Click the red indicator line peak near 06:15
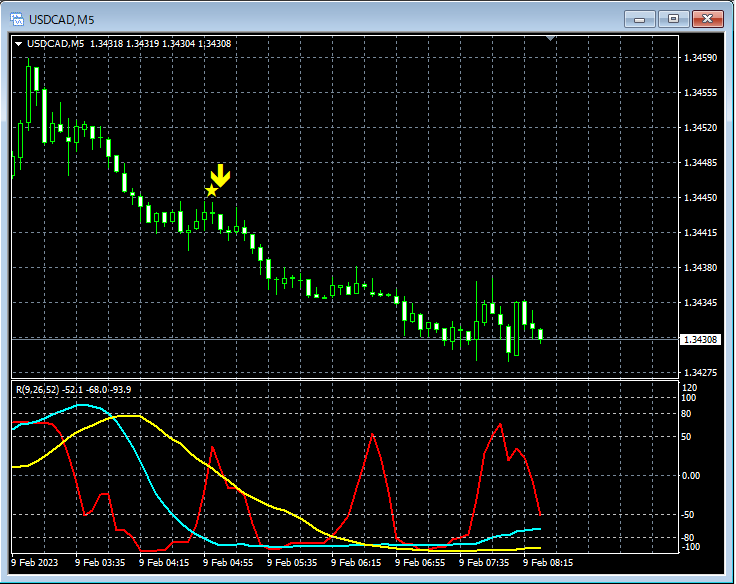This screenshot has height=584, width=736. (x=372, y=436)
